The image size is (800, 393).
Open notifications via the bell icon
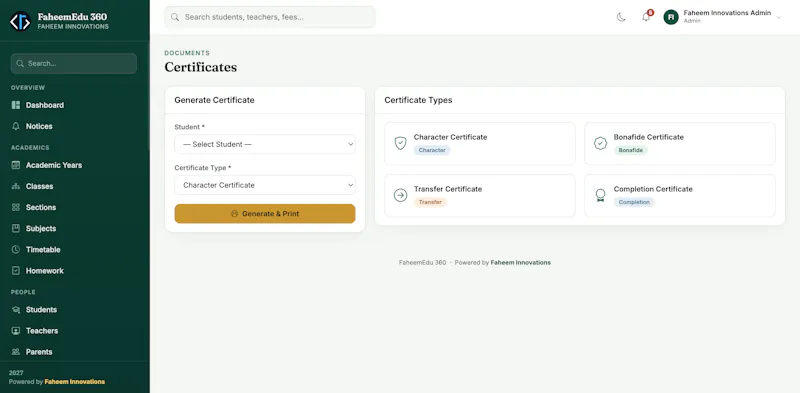pyautogui.click(x=646, y=17)
